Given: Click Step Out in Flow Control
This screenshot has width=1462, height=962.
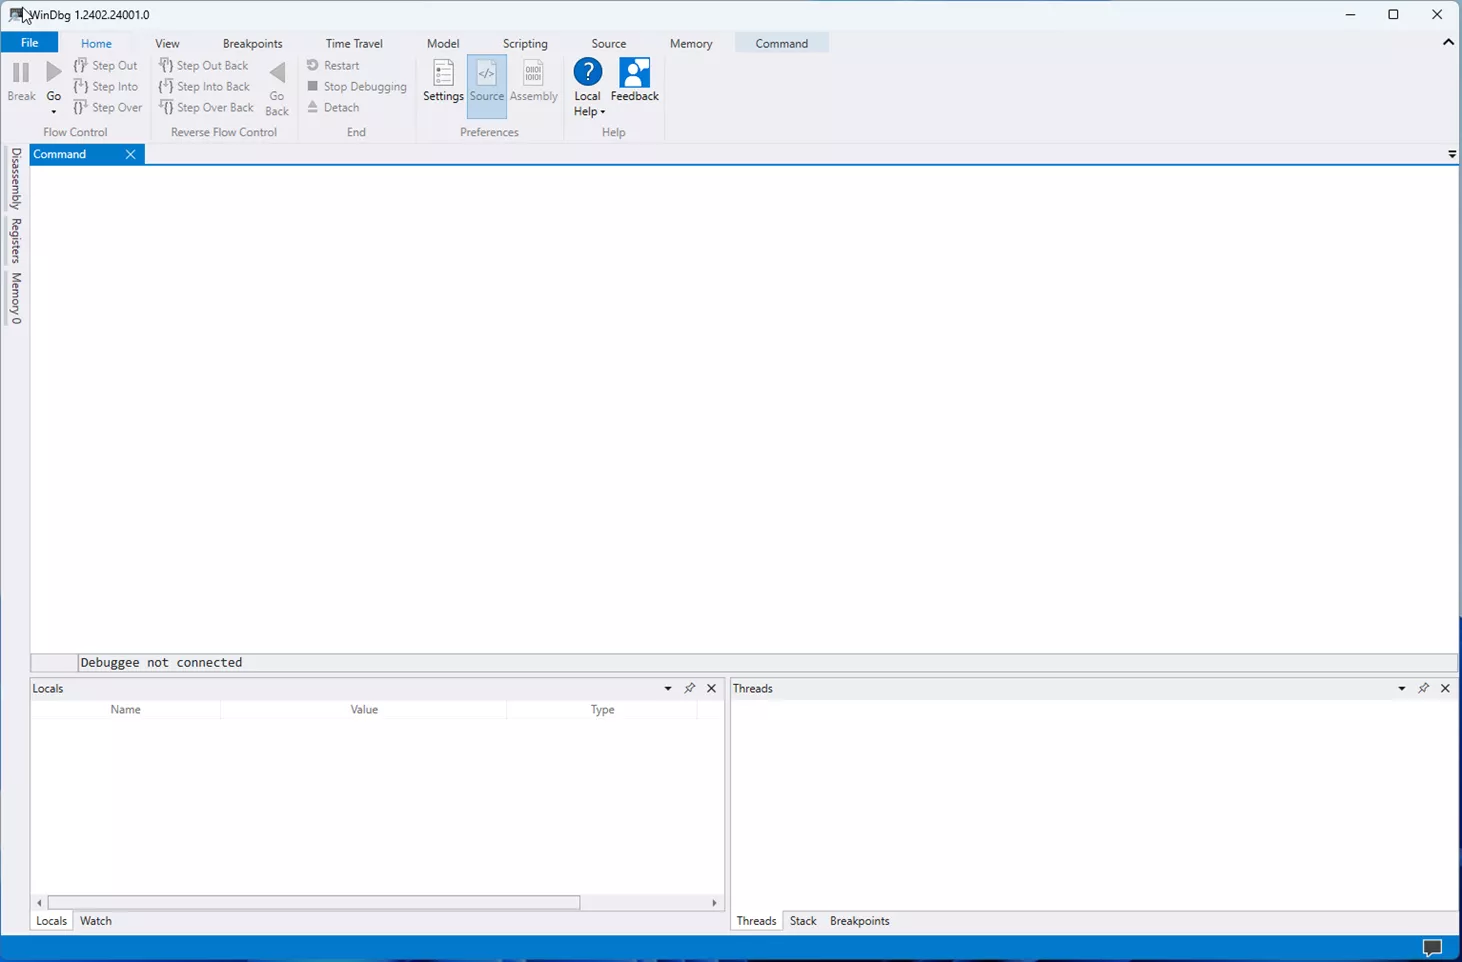Looking at the screenshot, I should click(106, 65).
